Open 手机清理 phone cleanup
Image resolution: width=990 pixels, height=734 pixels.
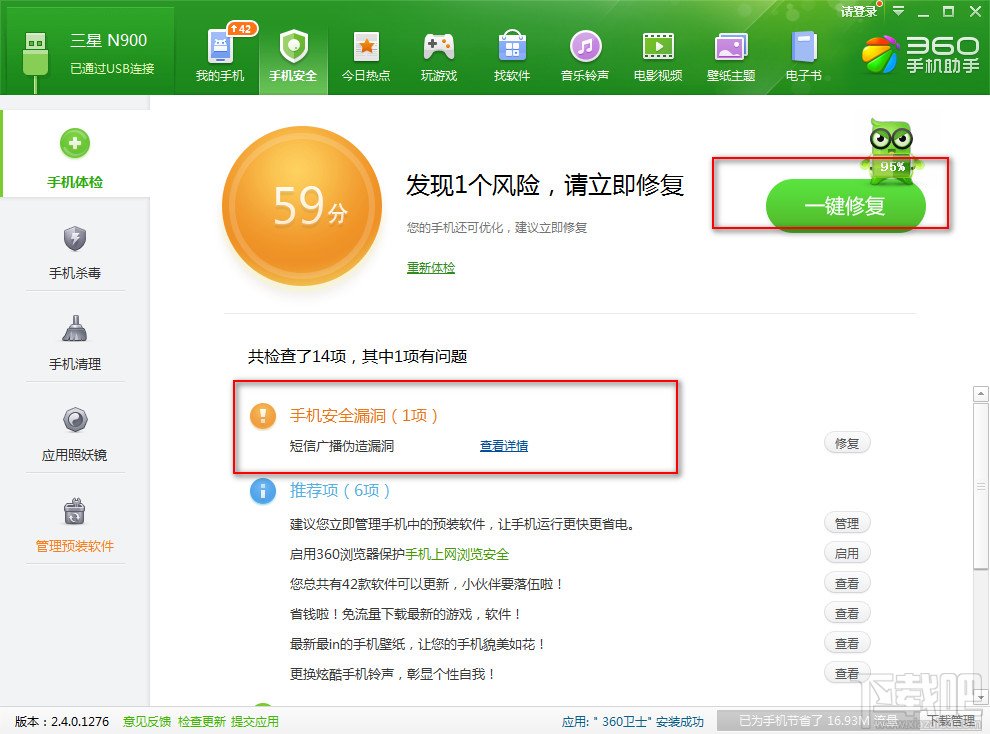(75, 340)
